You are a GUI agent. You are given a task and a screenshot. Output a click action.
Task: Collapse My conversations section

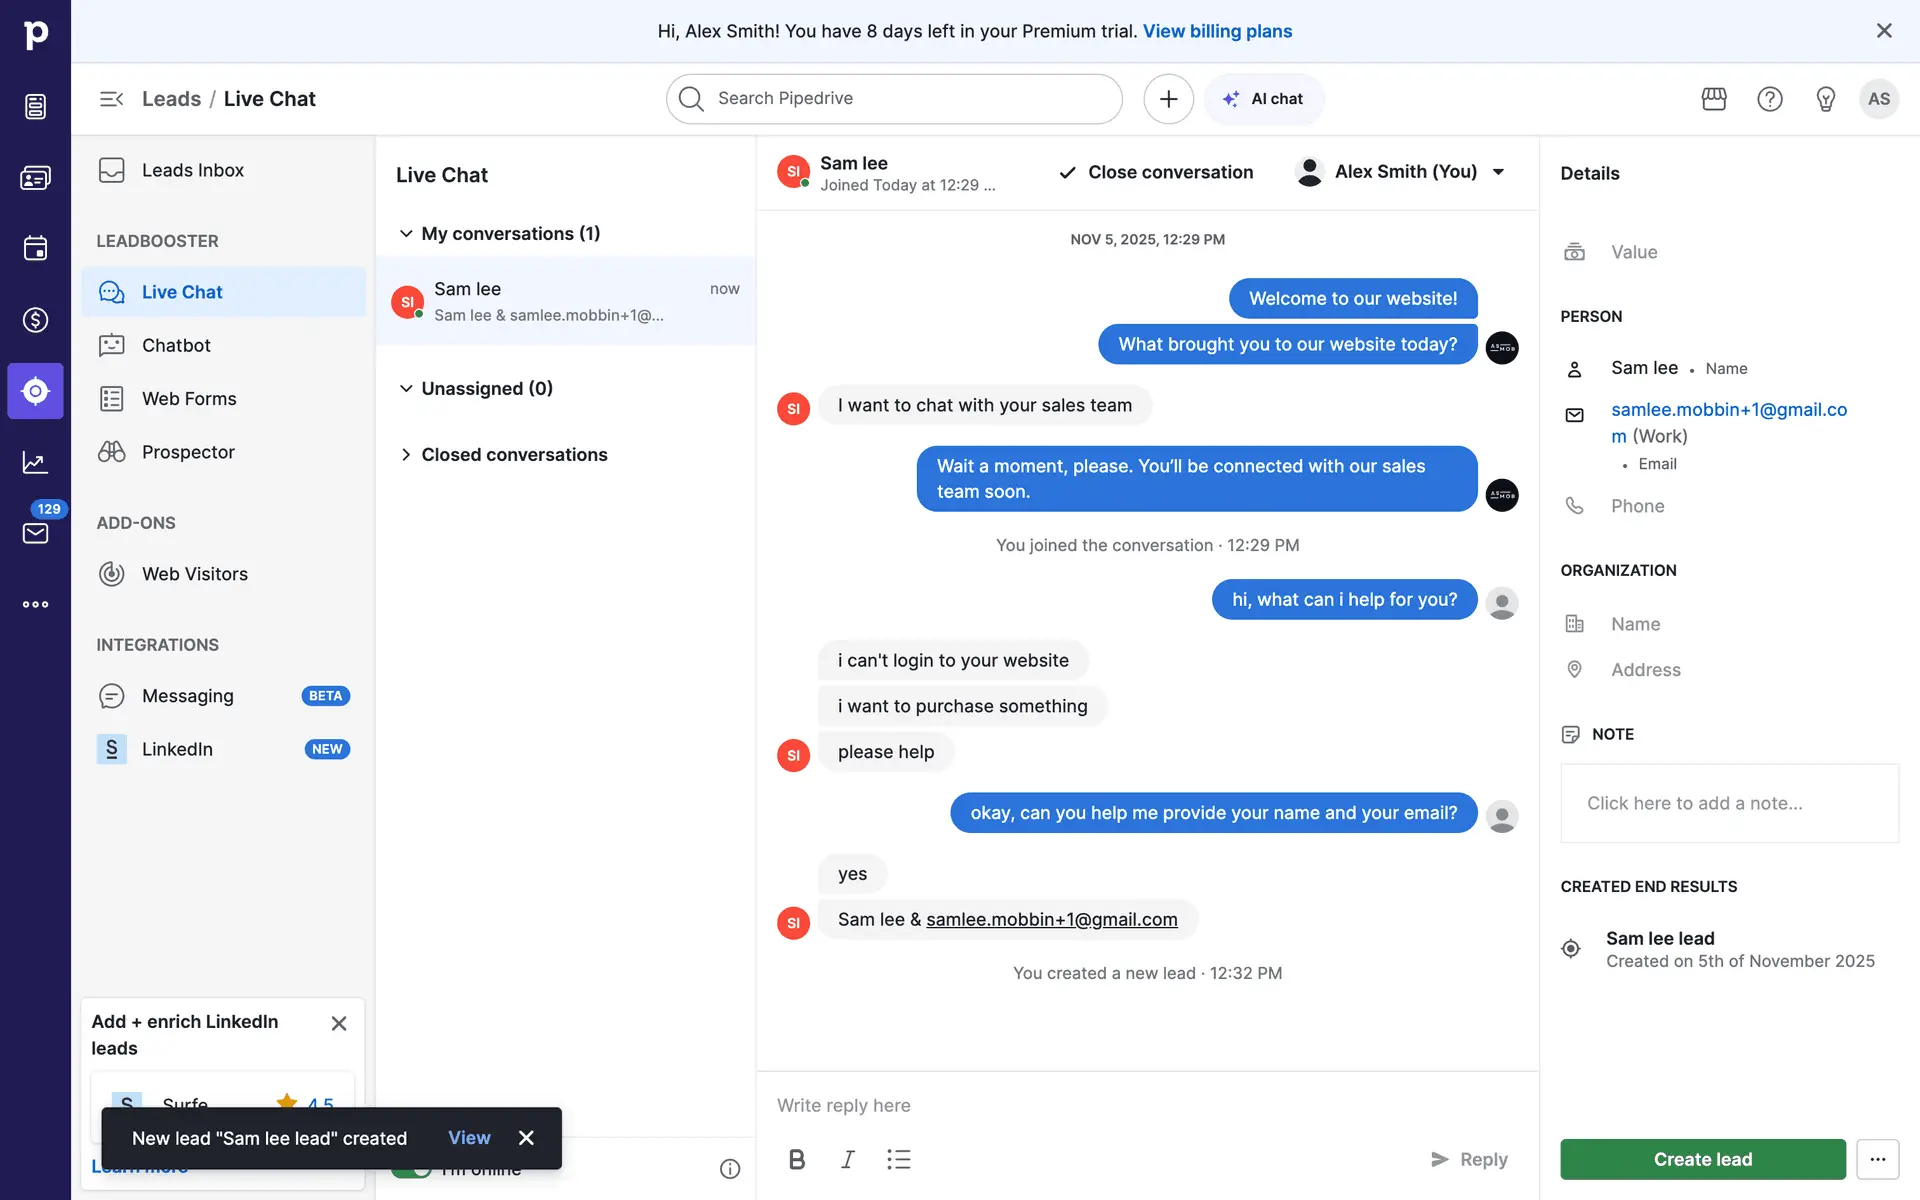click(406, 233)
